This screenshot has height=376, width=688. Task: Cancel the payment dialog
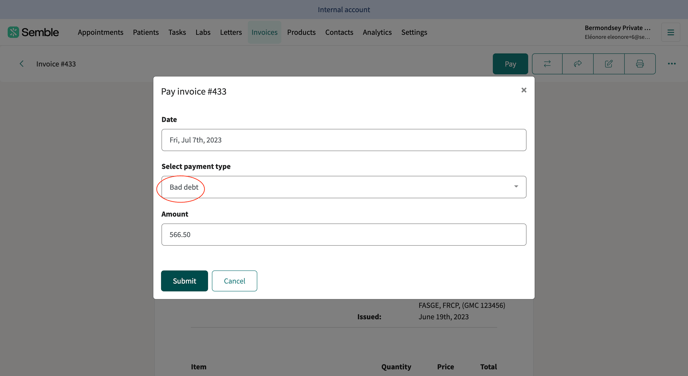[x=234, y=281]
